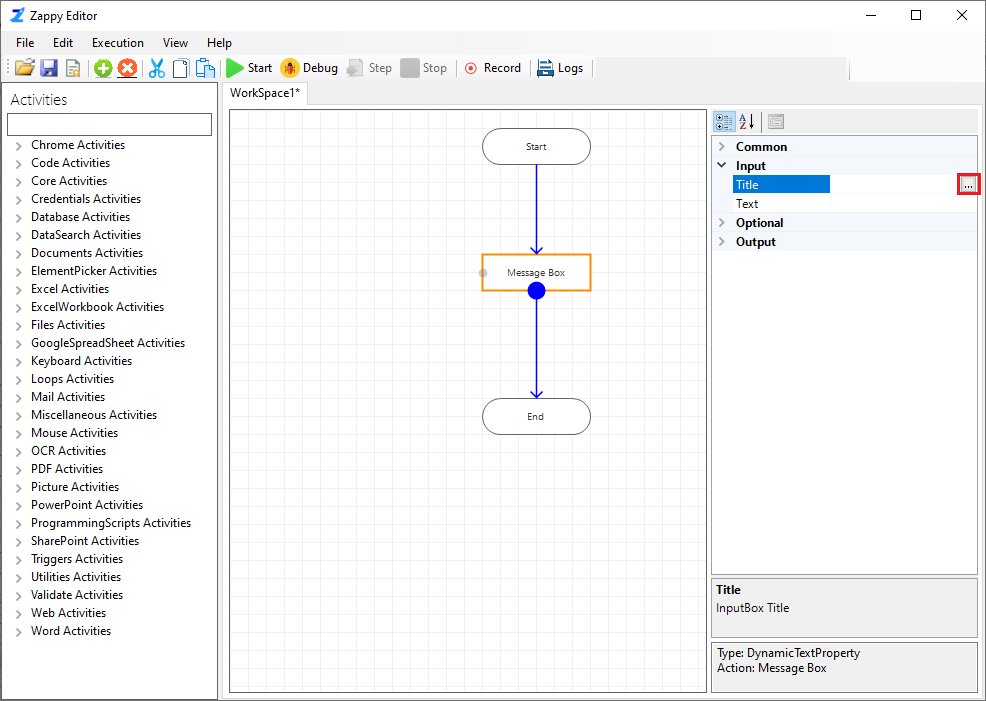
Task: Click the green plus add icon
Action: pyautogui.click(x=103, y=68)
